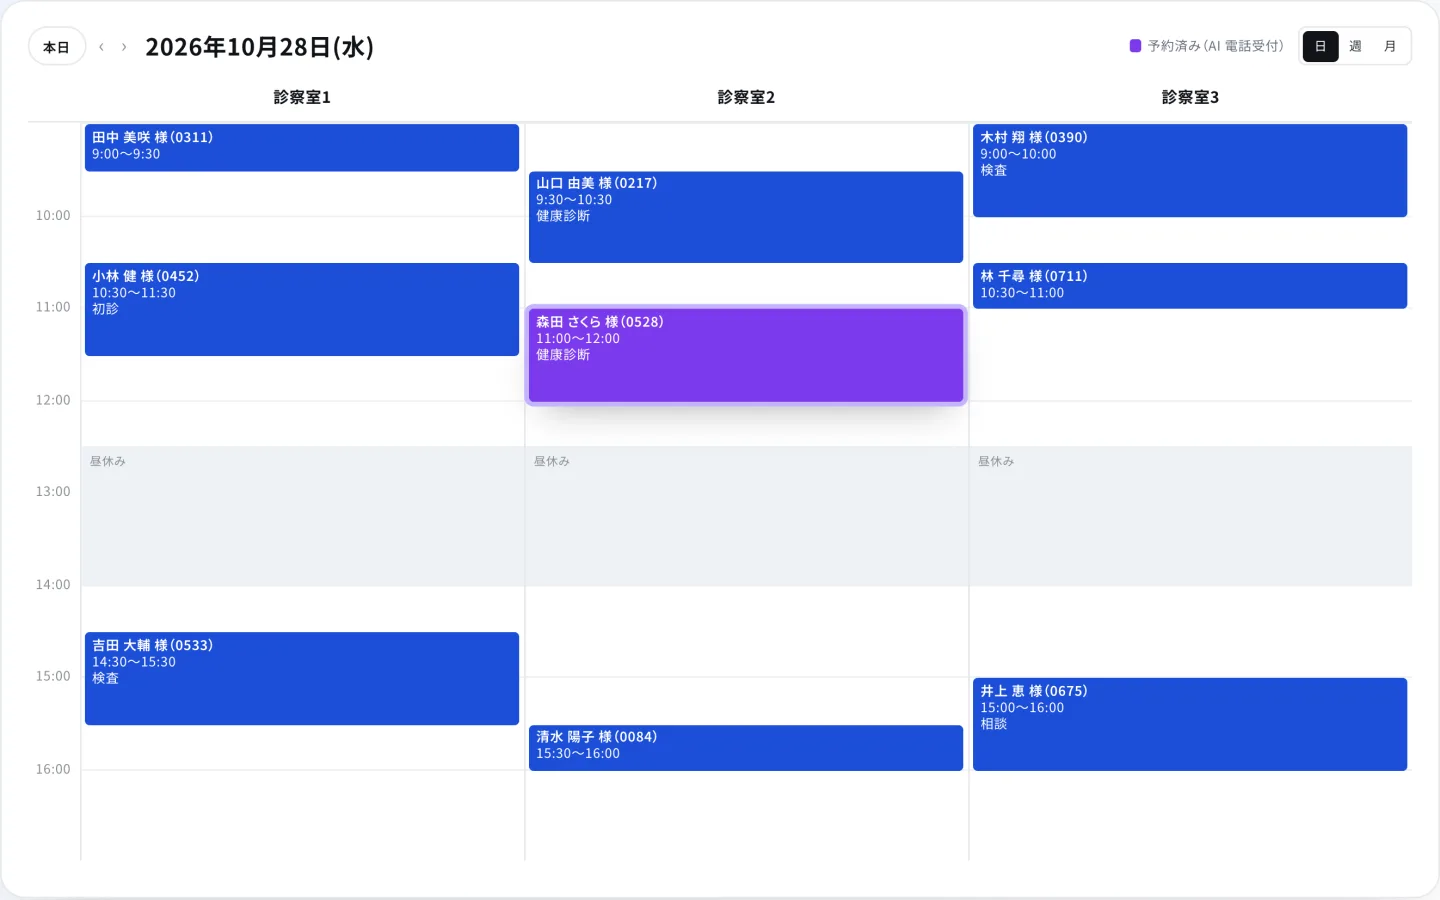The width and height of the screenshot is (1440, 900).
Task: Click the 予約済み (AI 電話受付) legend label
Action: [1215, 46]
